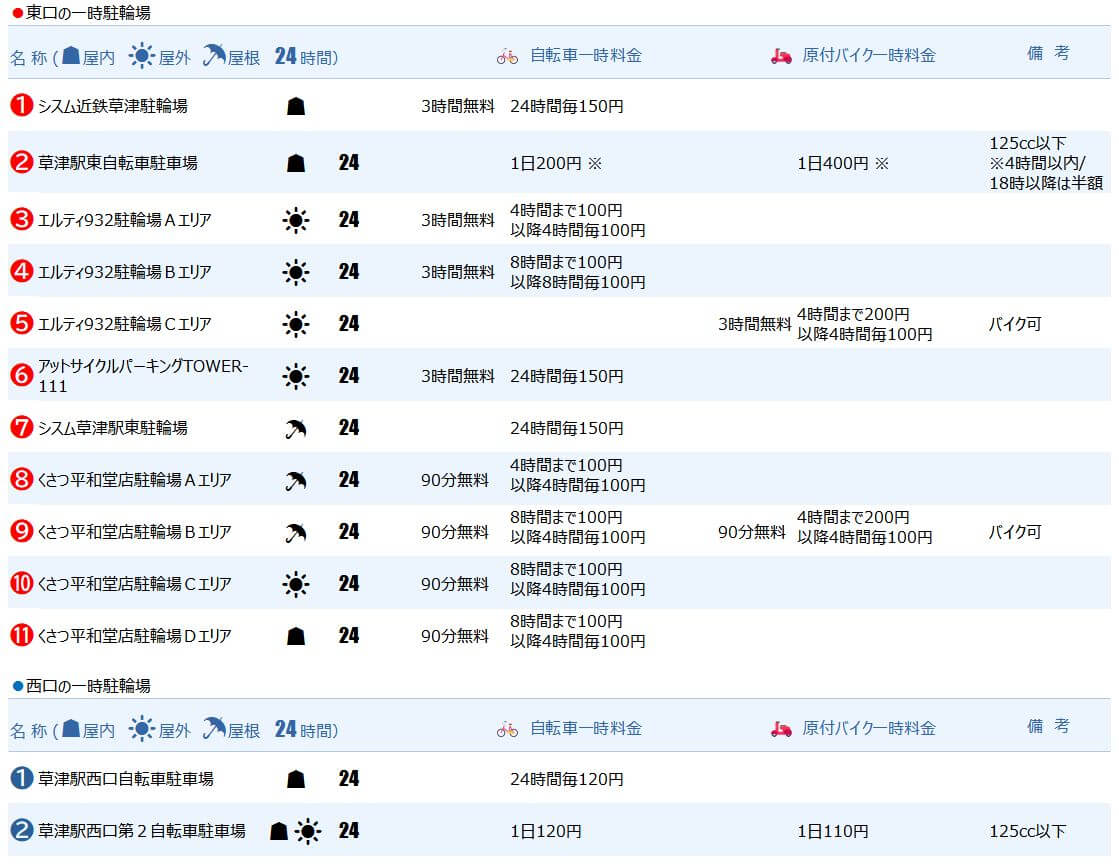Click red number 6 marker for TOWER-111
1119x864 pixels.
click(x=22, y=376)
